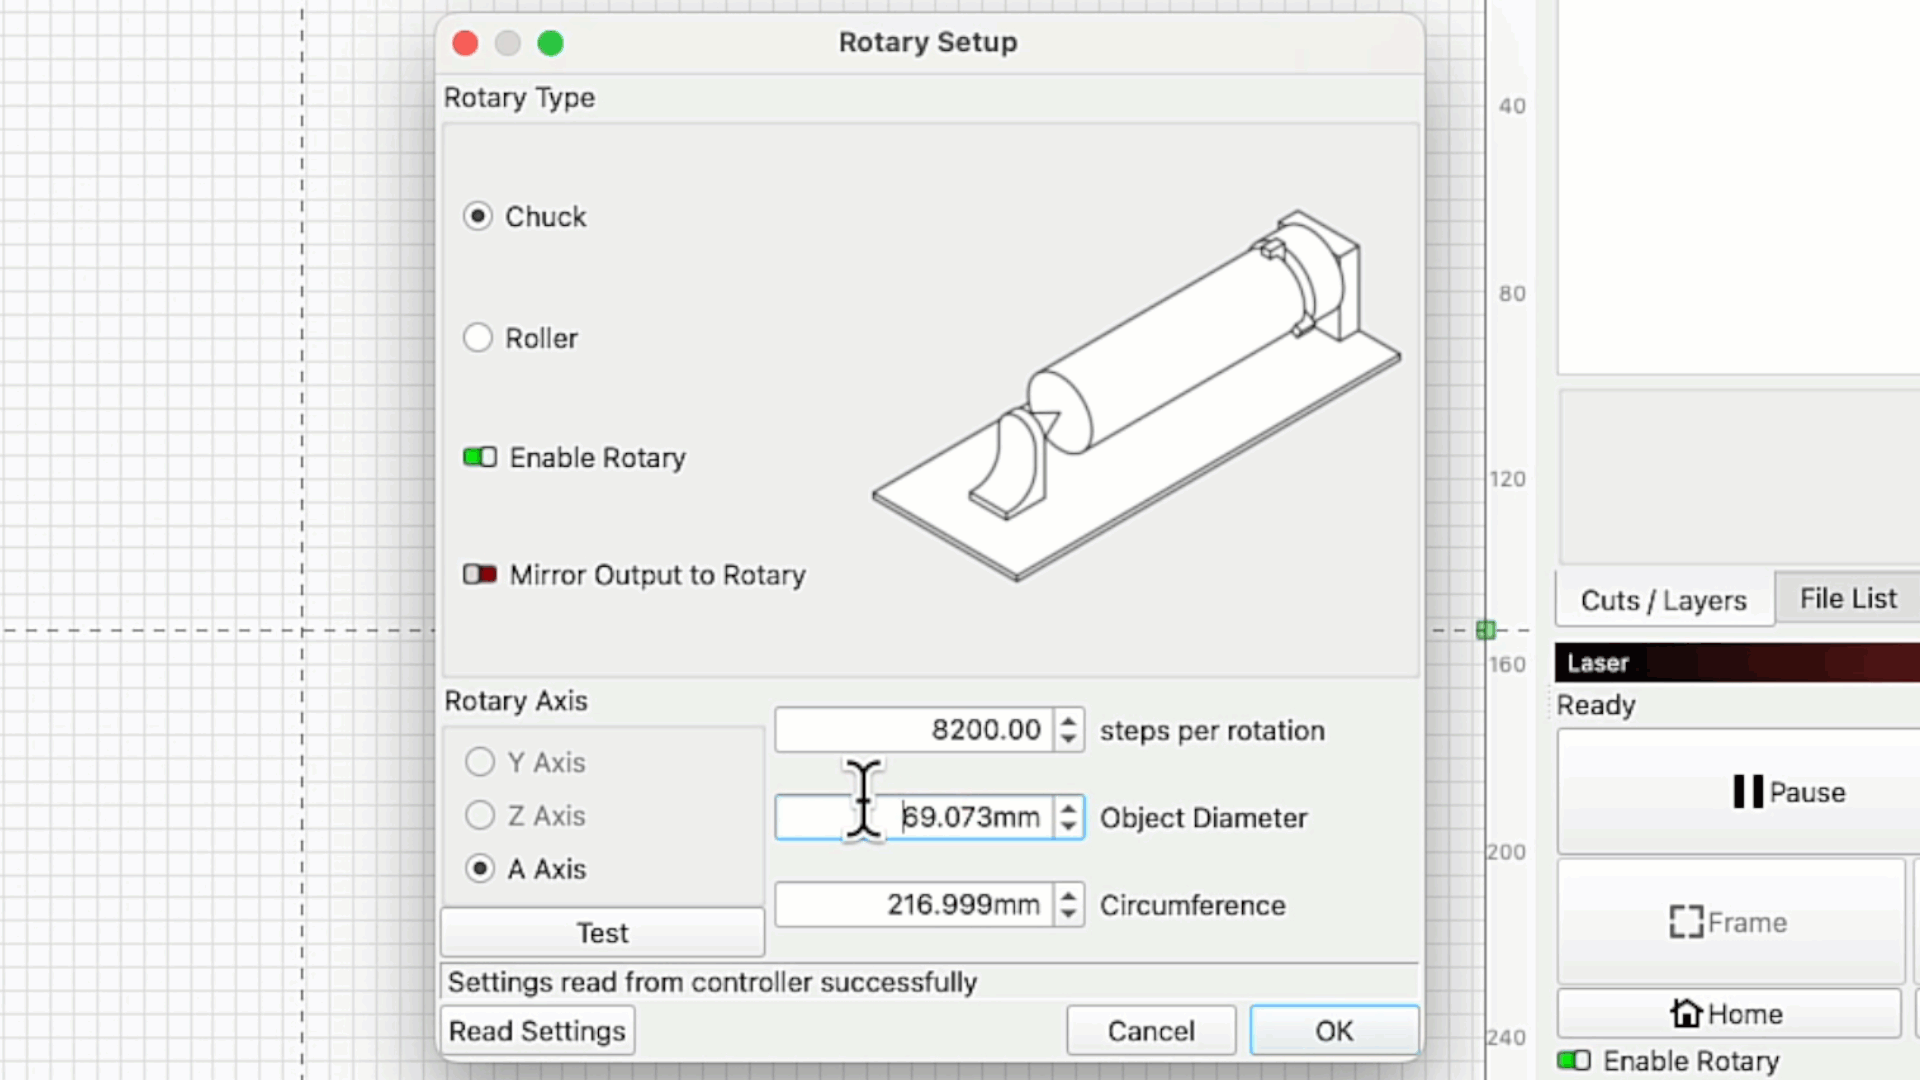Toggle Mirror Output to Rotary switch

point(480,575)
